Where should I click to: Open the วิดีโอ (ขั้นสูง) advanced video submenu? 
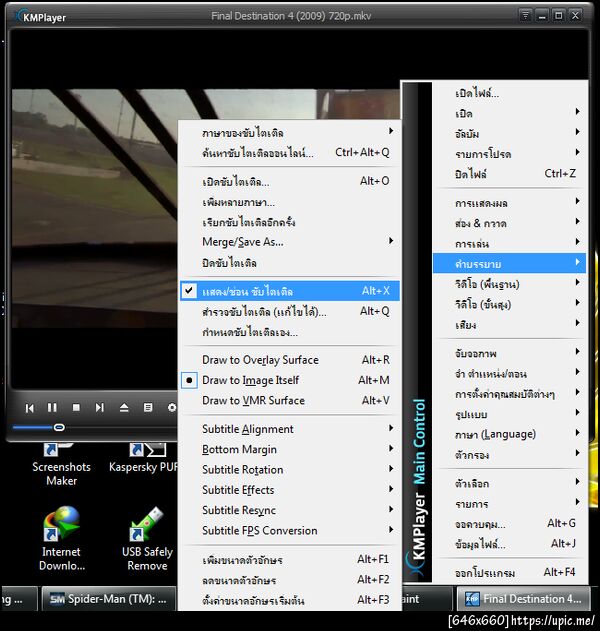509,304
